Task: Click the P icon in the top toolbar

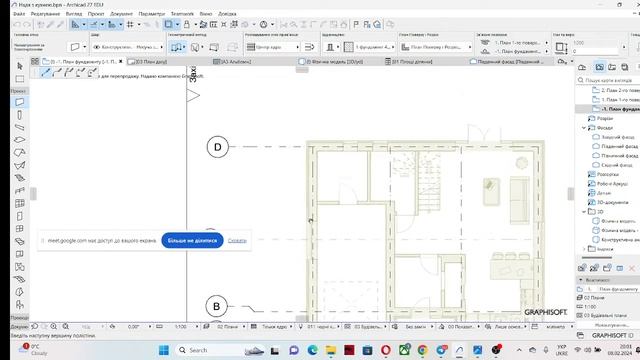Action: click(x=356, y=24)
